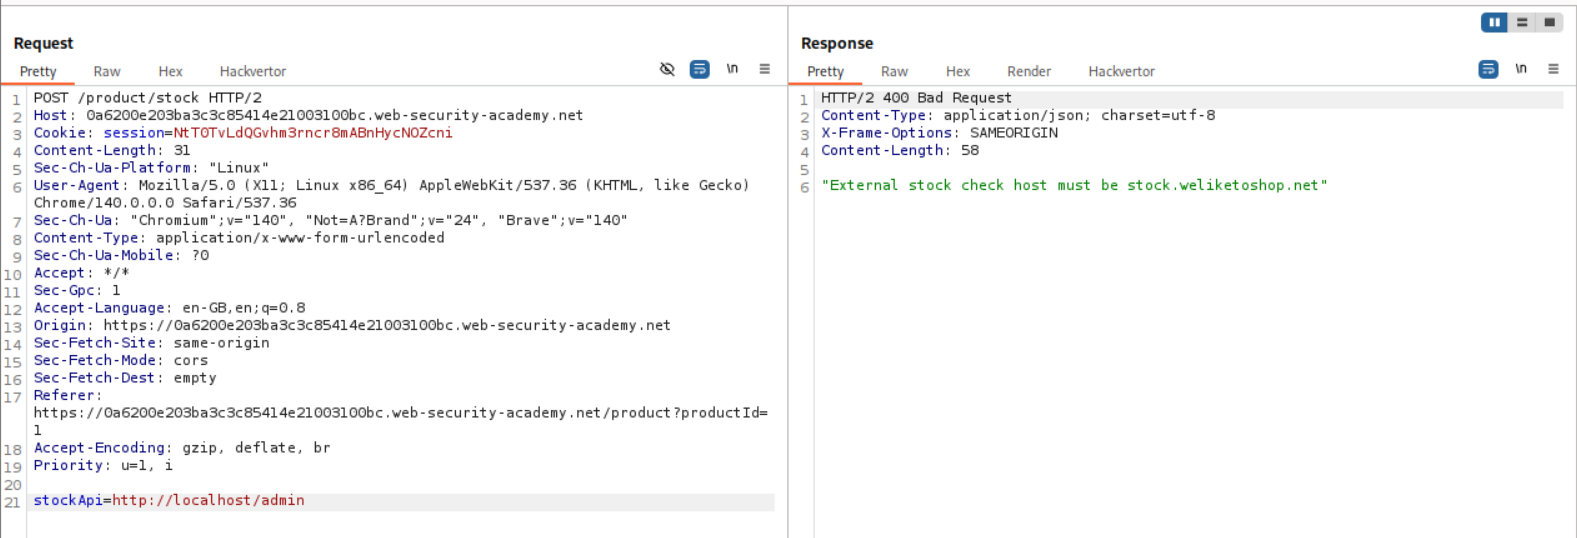1577x538 pixels.
Task: Toggle the request inspector visibility eye icon
Action: (667, 69)
